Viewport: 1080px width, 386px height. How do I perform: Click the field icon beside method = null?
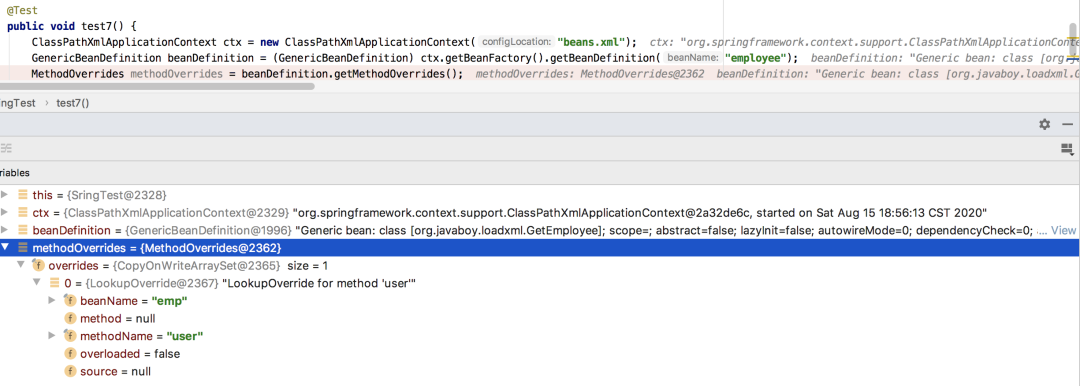click(x=70, y=318)
